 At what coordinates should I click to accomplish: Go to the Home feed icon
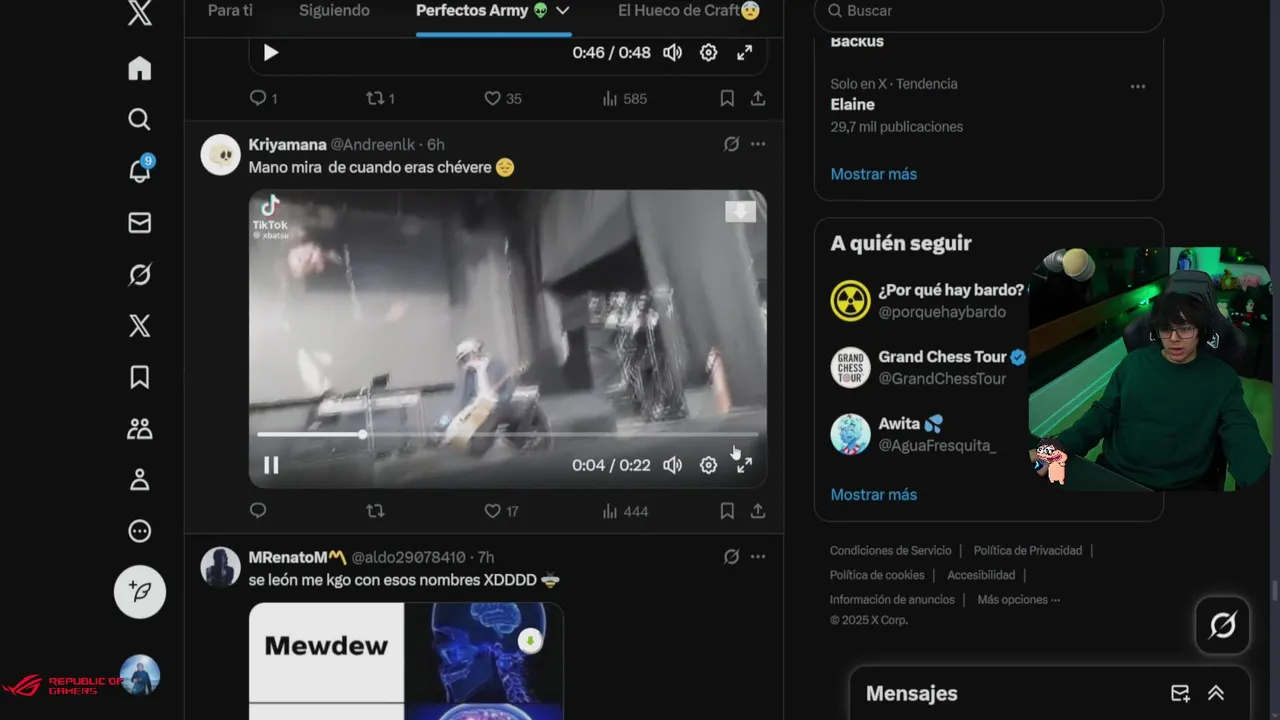[140, 68]
